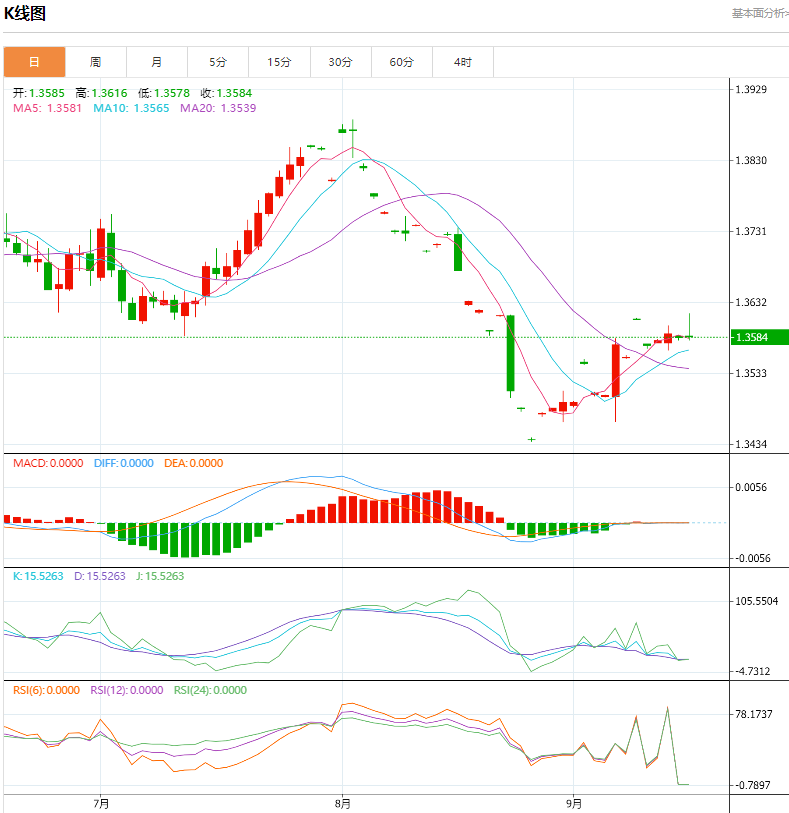Viewport: 789px width, 813px height.
Task: Switch to the 4时 interval tab
Action: tap(462, 62)
